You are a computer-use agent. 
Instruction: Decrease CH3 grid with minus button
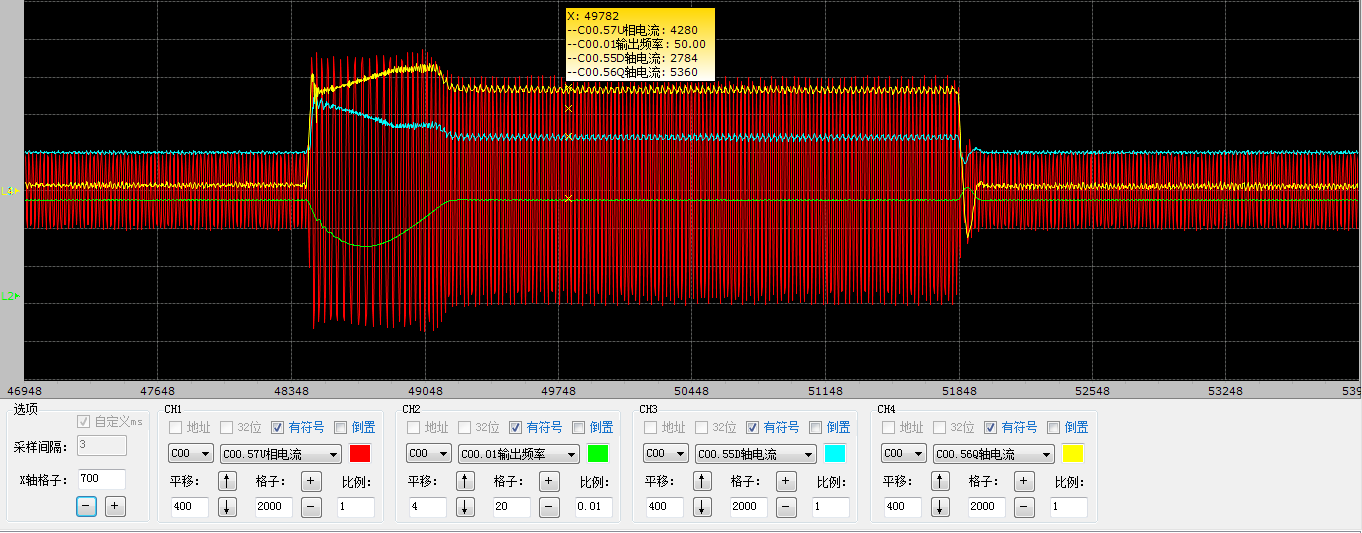pos(787,506)
